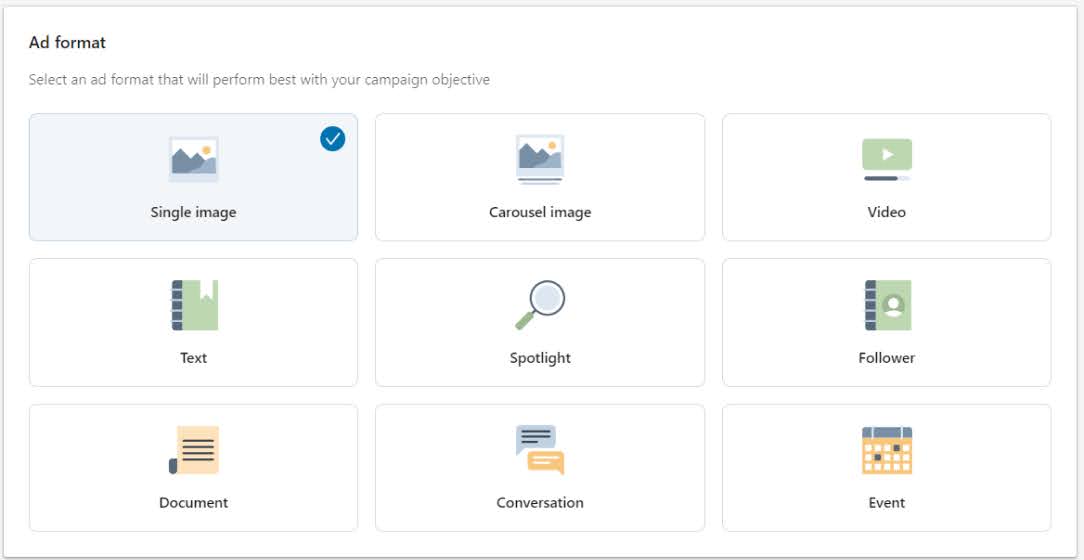Click the Carousel image stacked-photo icon

[540, 160]
